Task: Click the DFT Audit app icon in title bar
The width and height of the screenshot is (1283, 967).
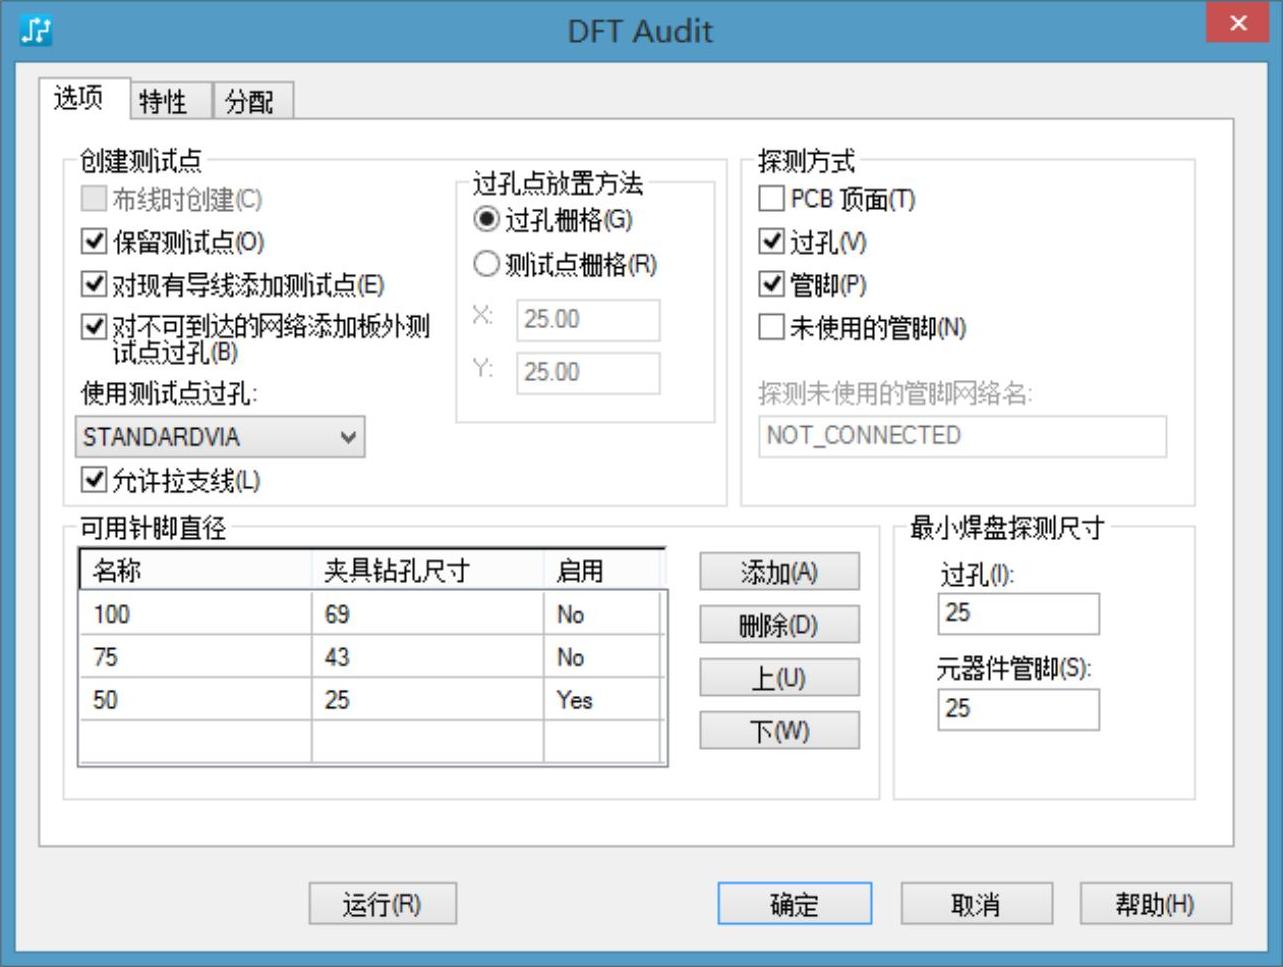Action: point(36,30)
